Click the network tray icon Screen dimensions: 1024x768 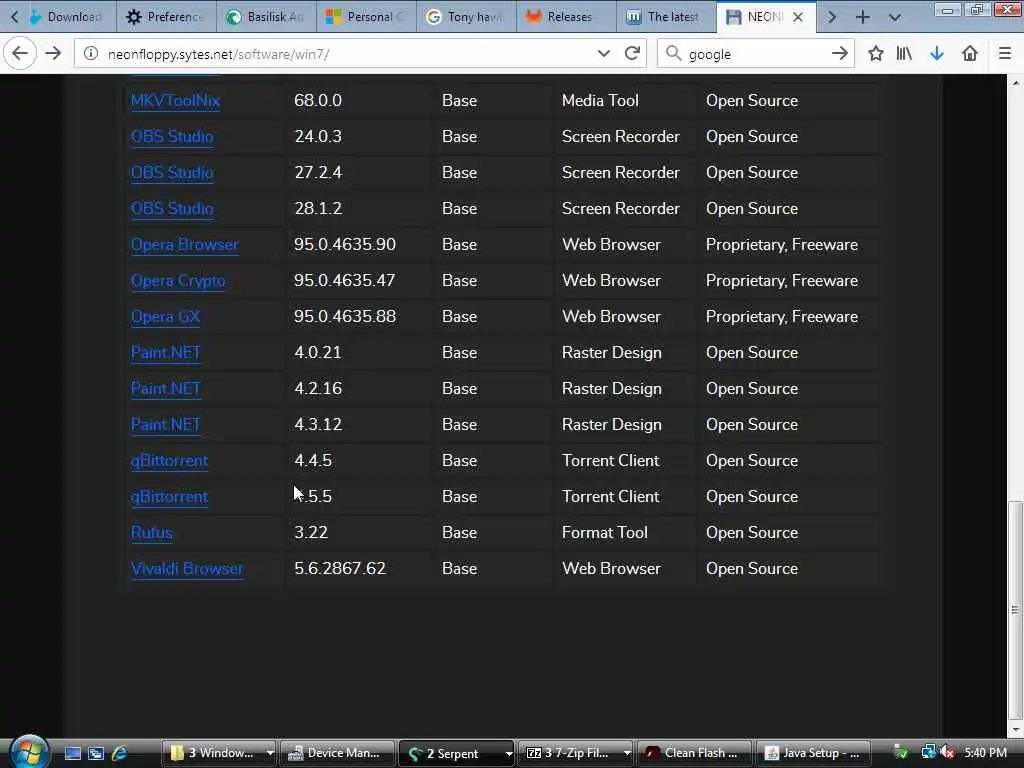[928, 753]
